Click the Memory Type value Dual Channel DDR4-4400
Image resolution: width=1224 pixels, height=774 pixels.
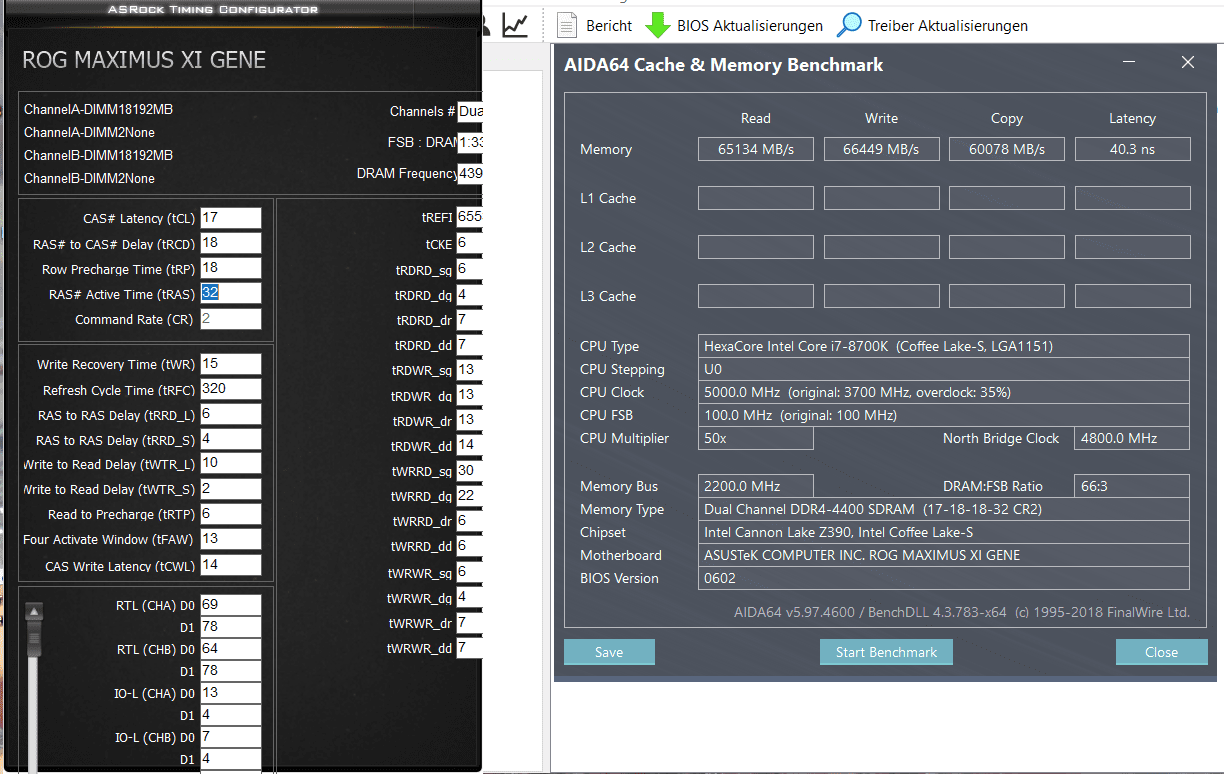click(944, 509)
